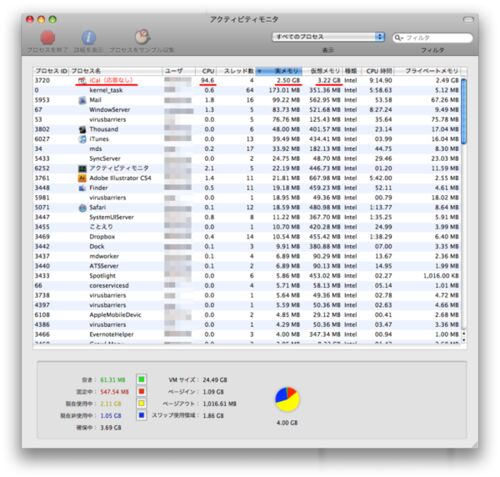Click the yellow Active memory color swatch
The width and height of the screenshot is (500, 477).
point(141,403)
